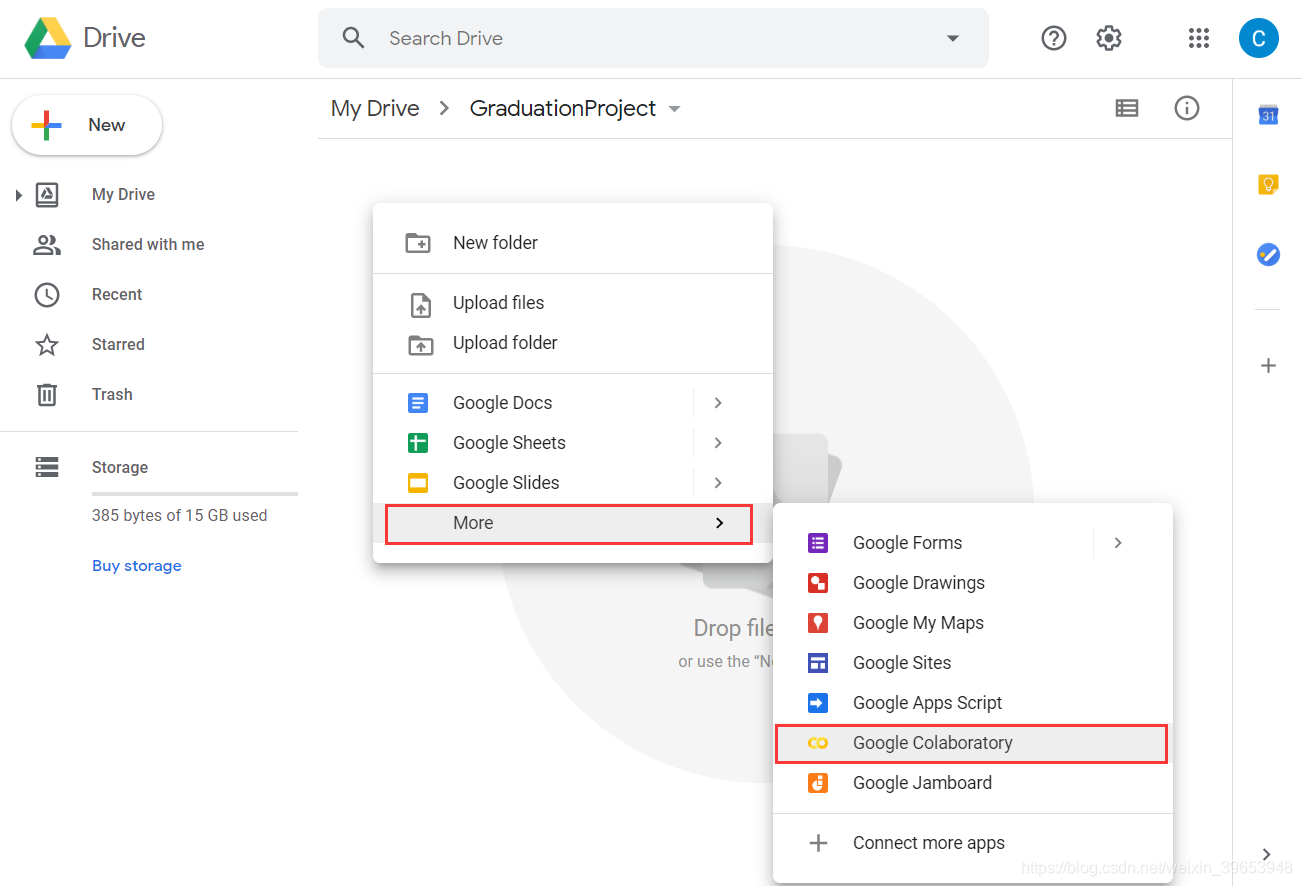
Task: Open the Starred section
Action: 118,345
